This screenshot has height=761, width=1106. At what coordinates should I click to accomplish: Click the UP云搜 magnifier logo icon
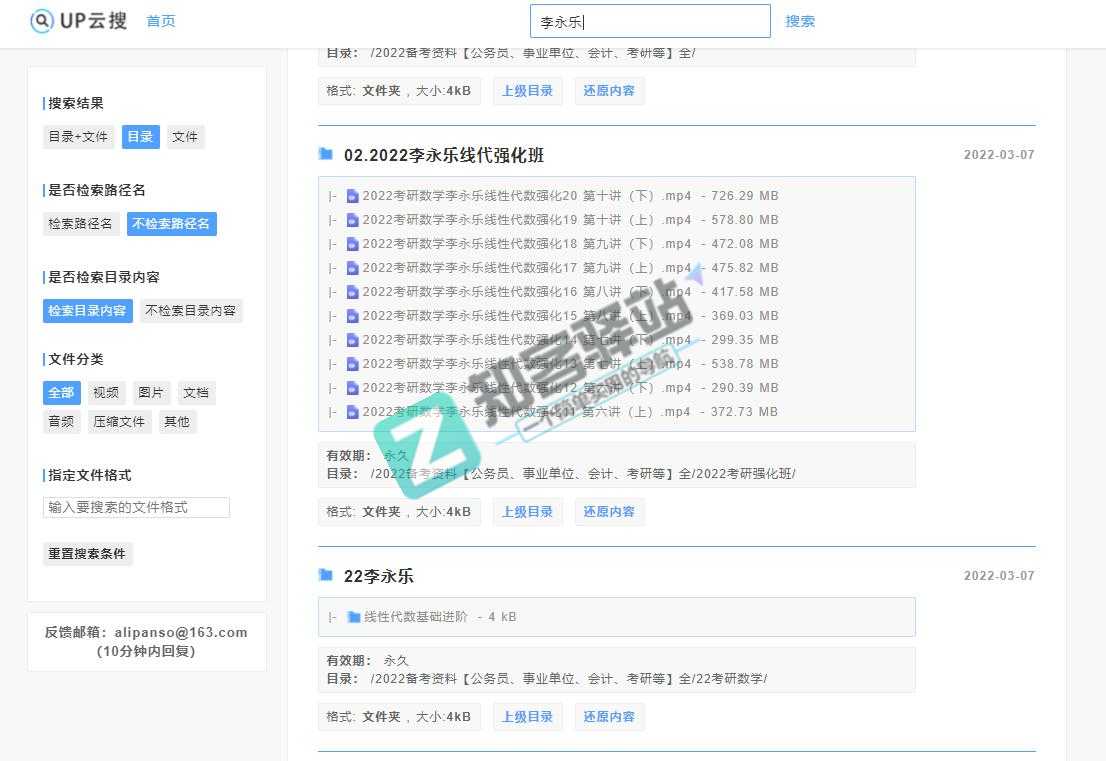pos(42,21)
